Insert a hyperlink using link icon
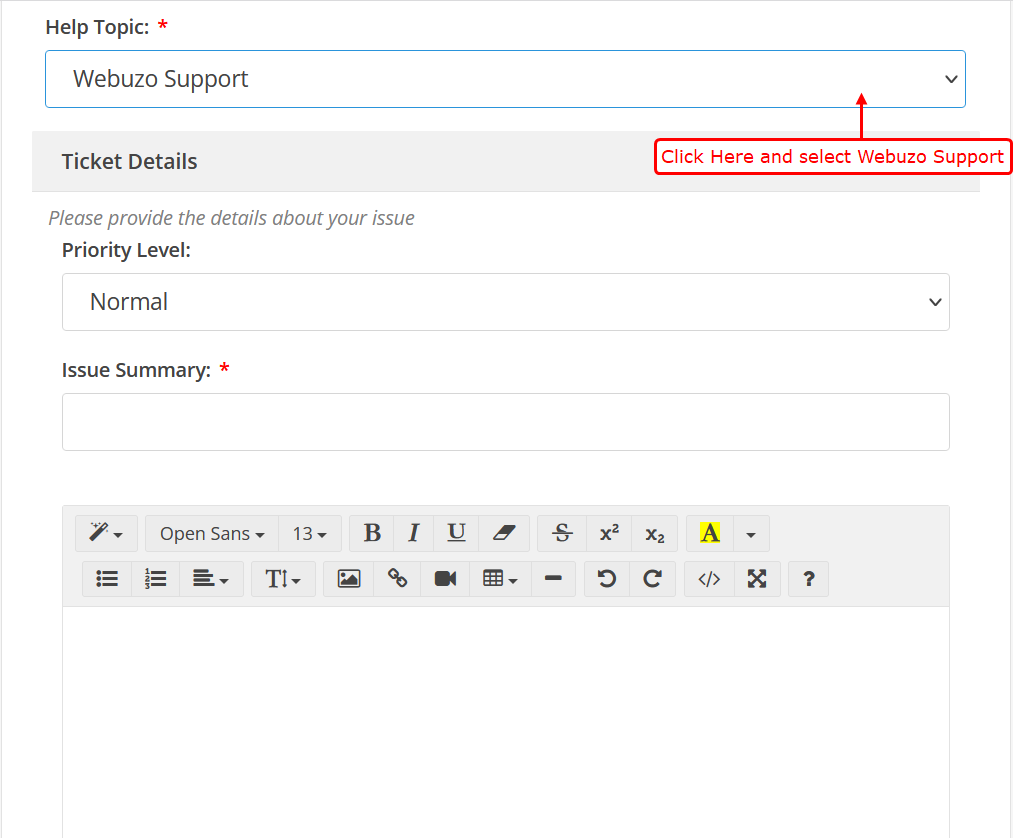The image size is (1013, 838). 397,579
